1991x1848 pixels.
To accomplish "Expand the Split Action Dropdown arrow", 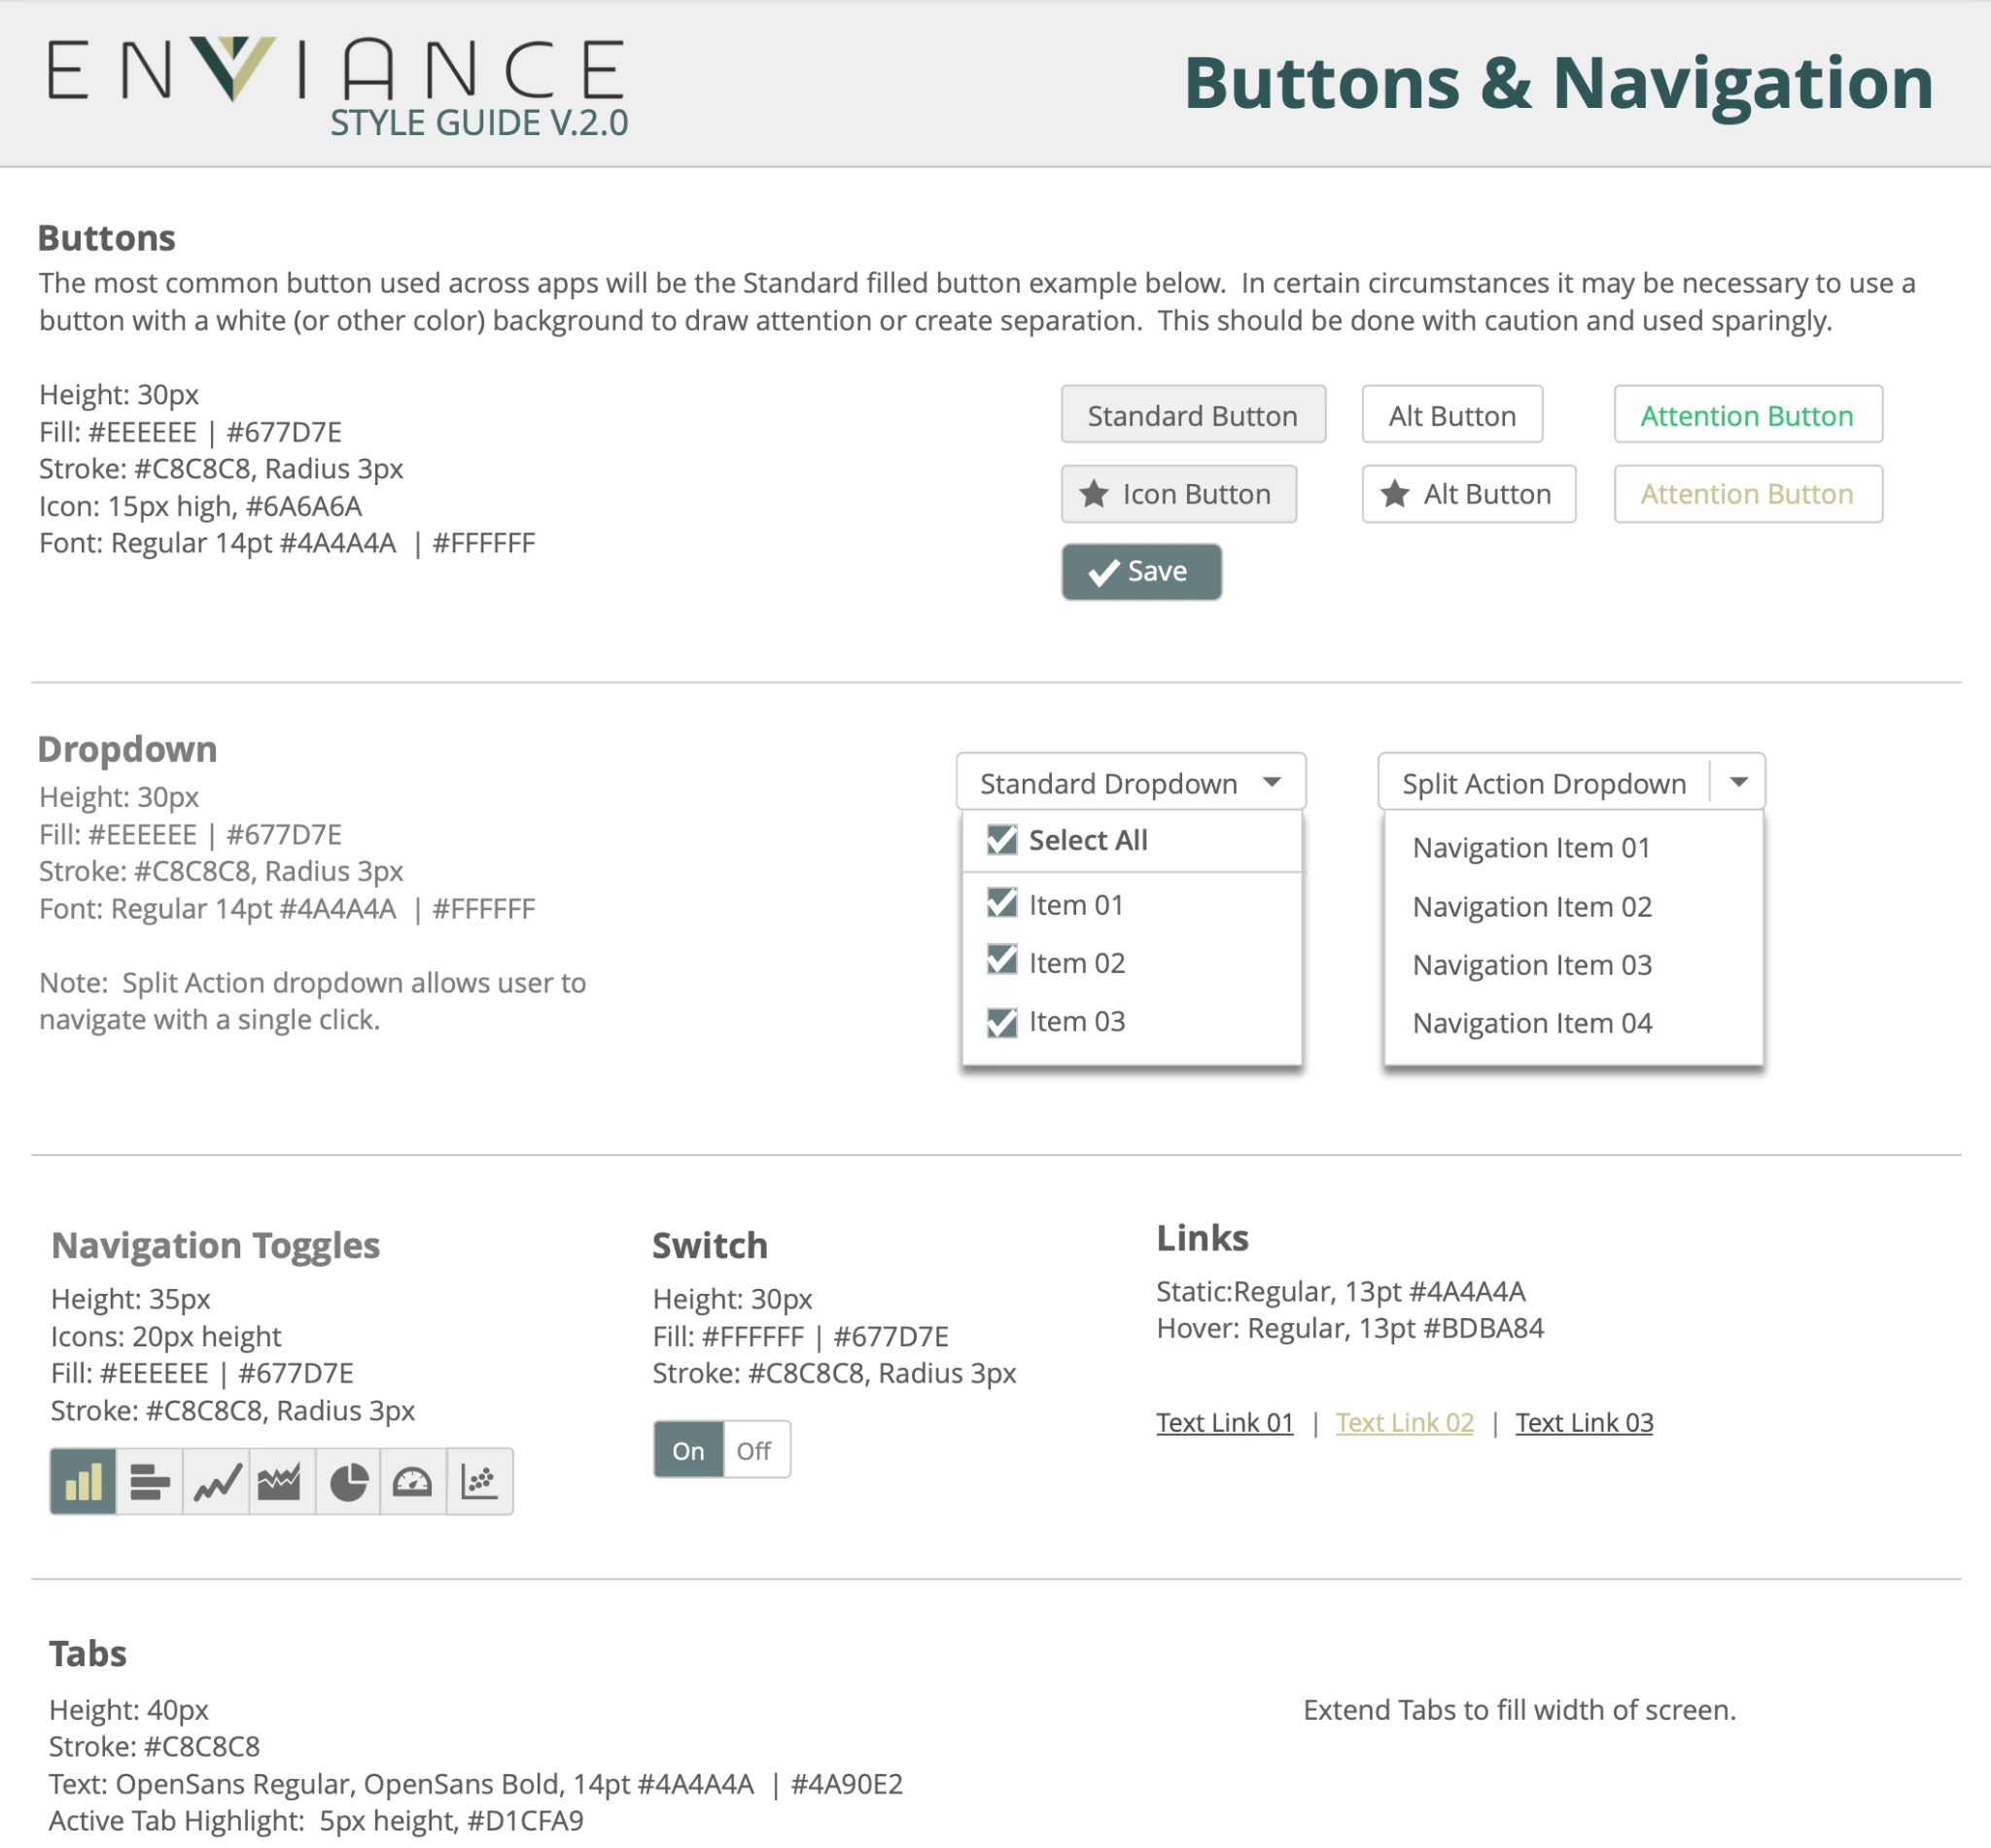I will (1739, 782).
